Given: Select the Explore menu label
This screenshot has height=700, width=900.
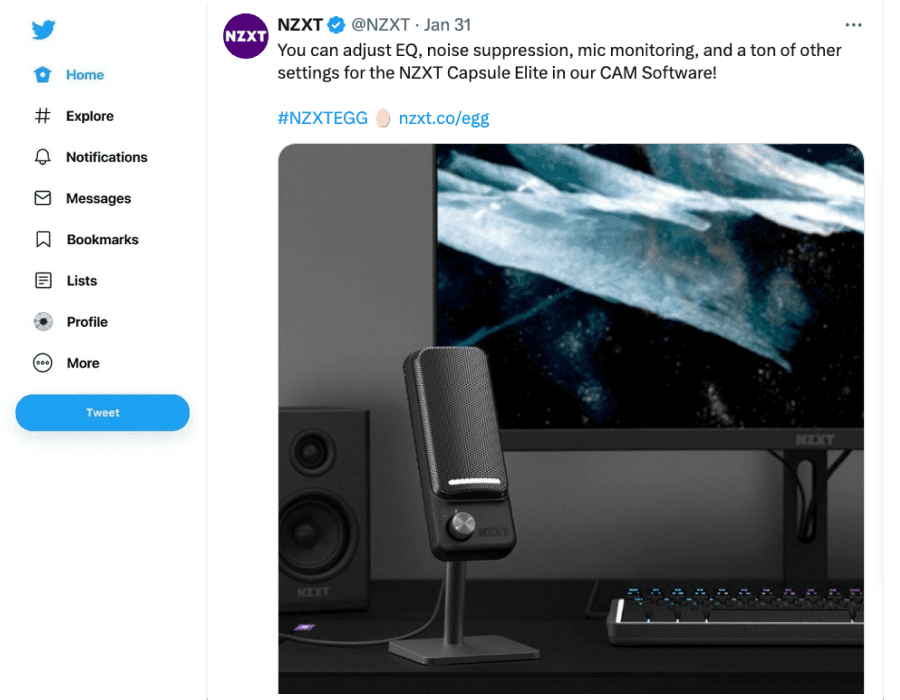Looking at the screenshot, I should coord(90,116).
